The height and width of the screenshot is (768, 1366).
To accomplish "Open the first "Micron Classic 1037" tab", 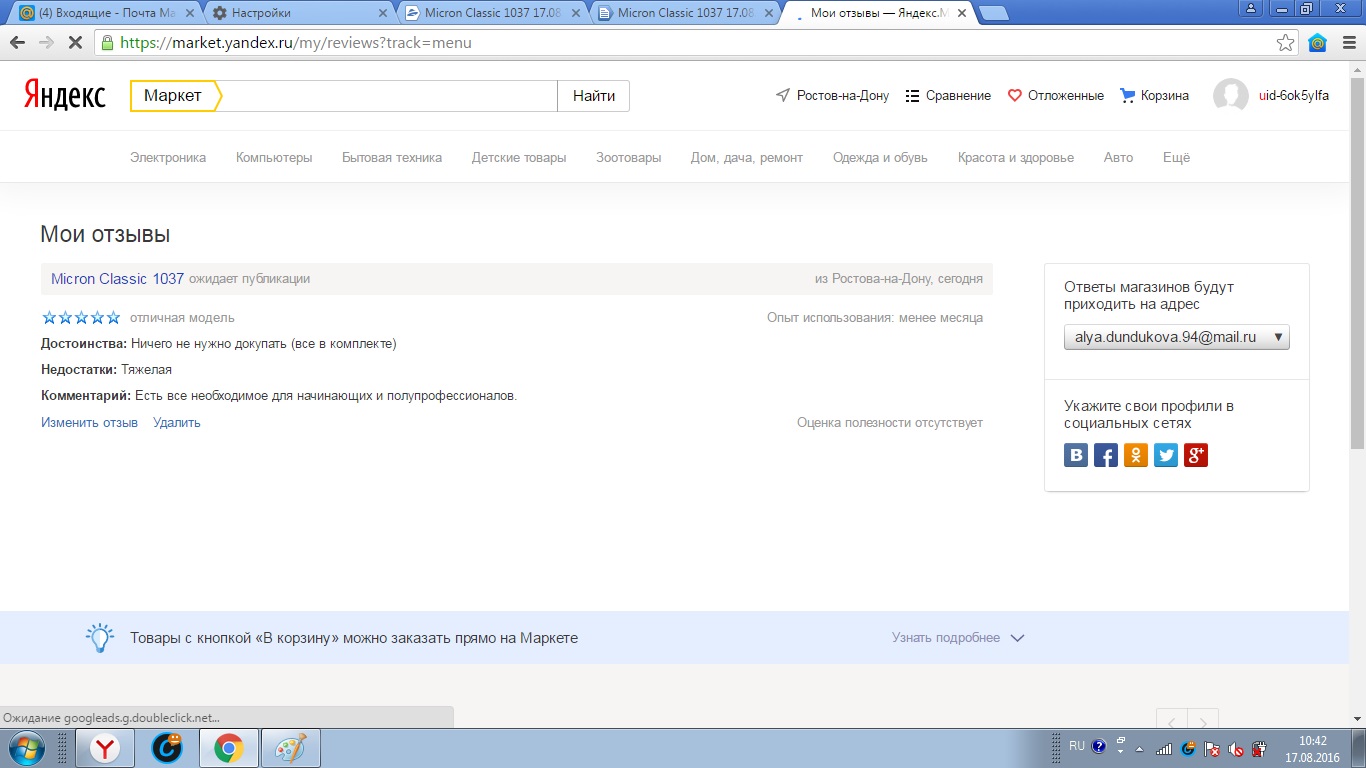I will (493, 13).
